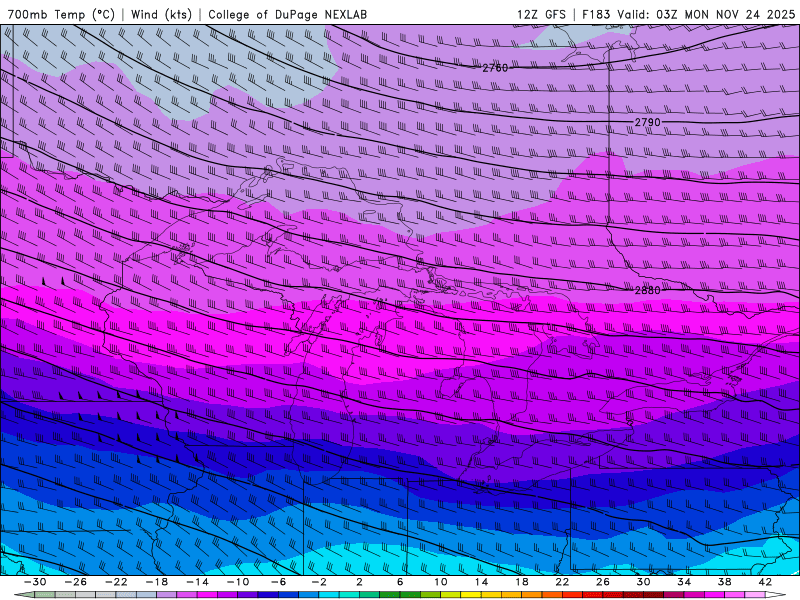This screenshot has width=800, height=600.
Task: Click 'College of DuPage NEXLAB' header text
Action: [x=287, y=14]
